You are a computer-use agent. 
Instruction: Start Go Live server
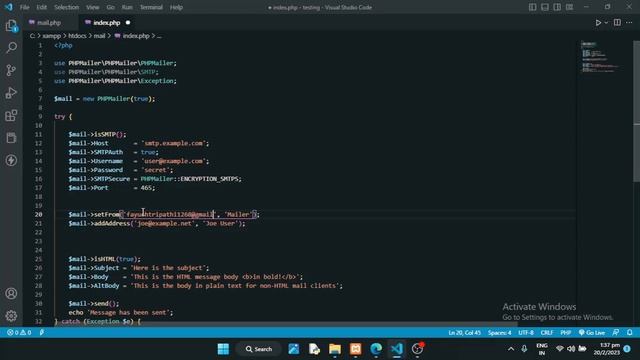coord(591,333)
